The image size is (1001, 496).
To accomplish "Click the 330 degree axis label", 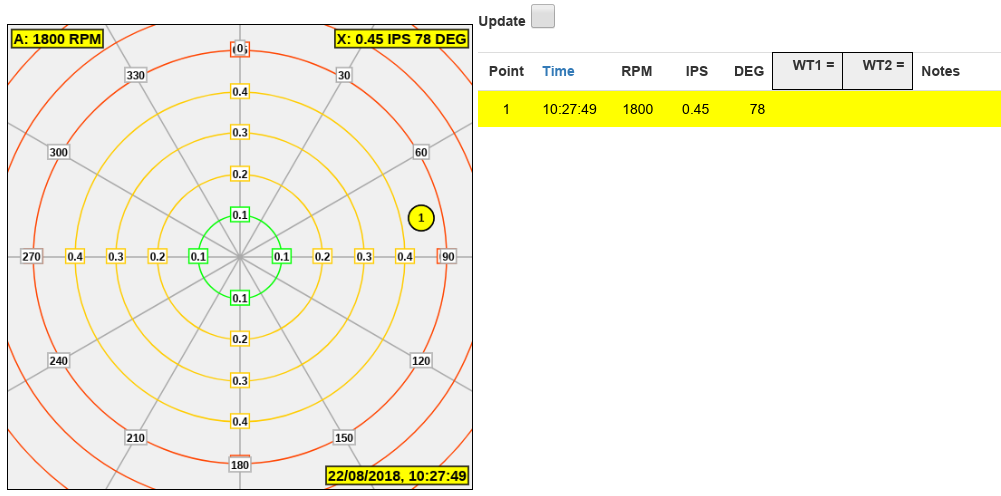I will click(135, 75).
